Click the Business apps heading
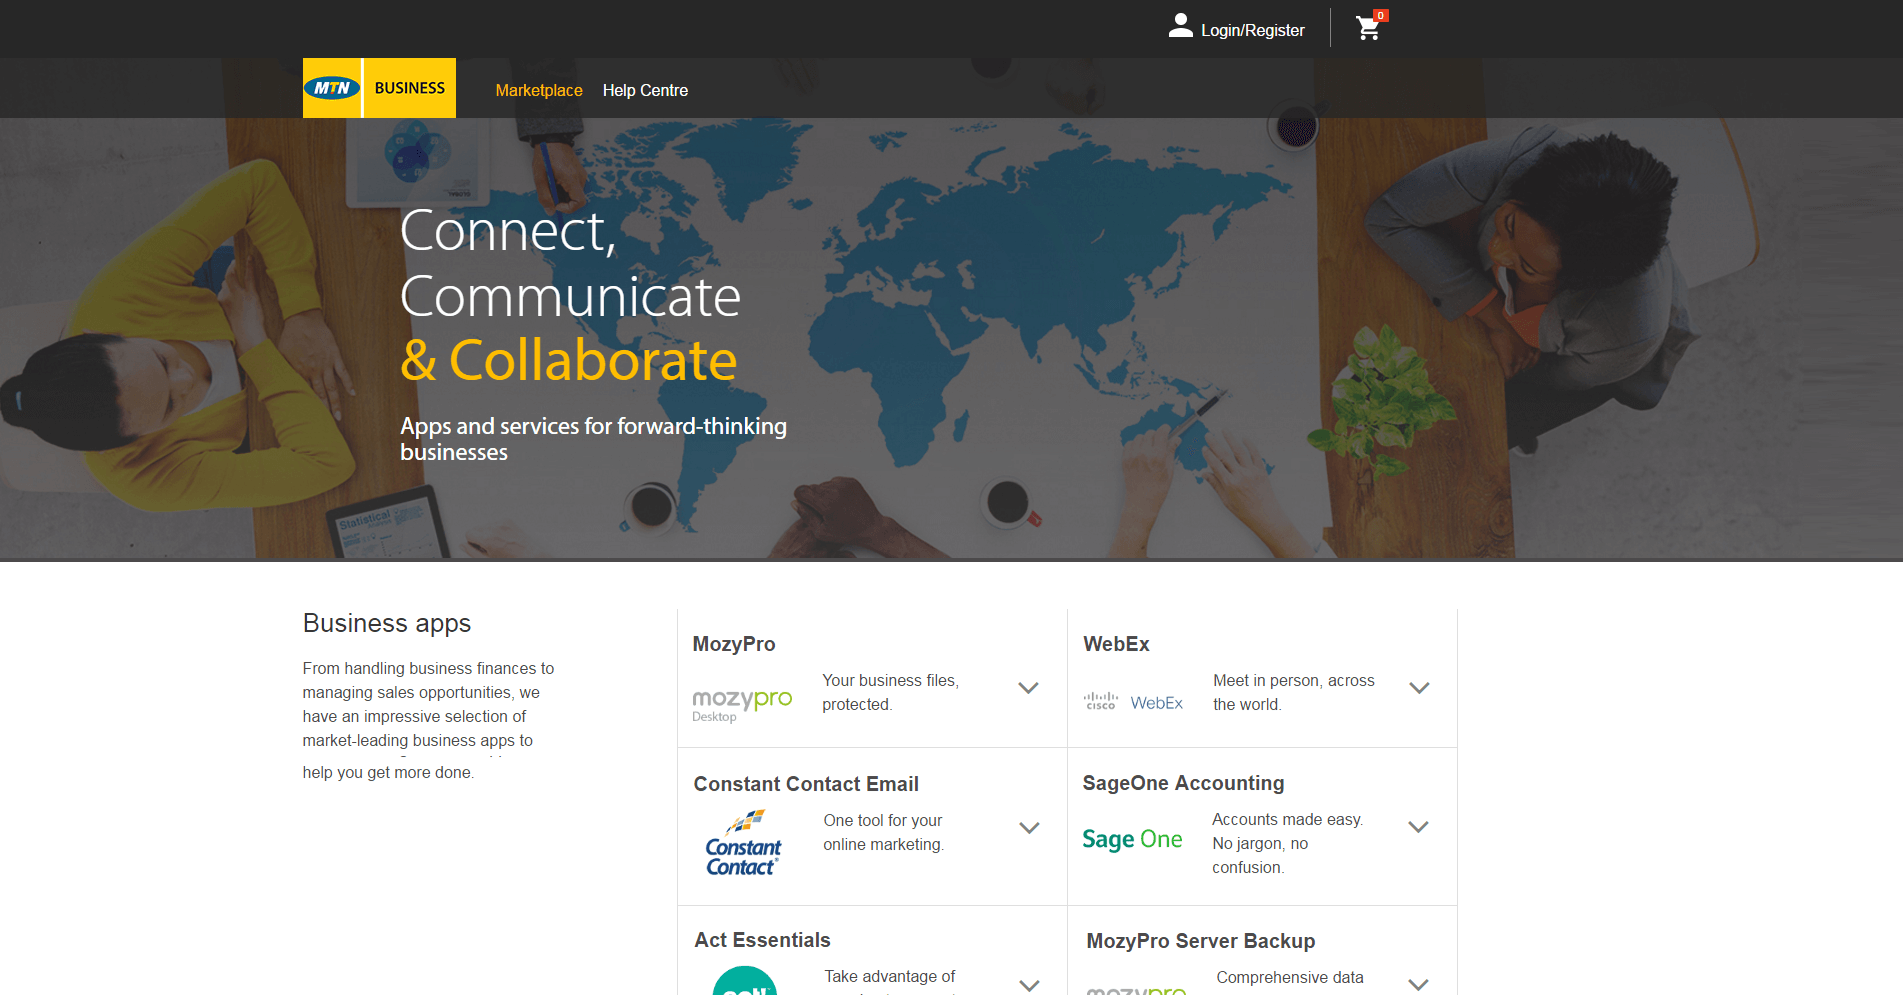1903x995 pixels. click(x=387, y=623)
